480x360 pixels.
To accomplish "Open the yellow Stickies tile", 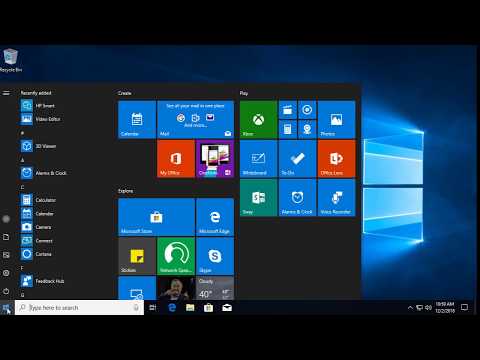I will click(137, 256).
